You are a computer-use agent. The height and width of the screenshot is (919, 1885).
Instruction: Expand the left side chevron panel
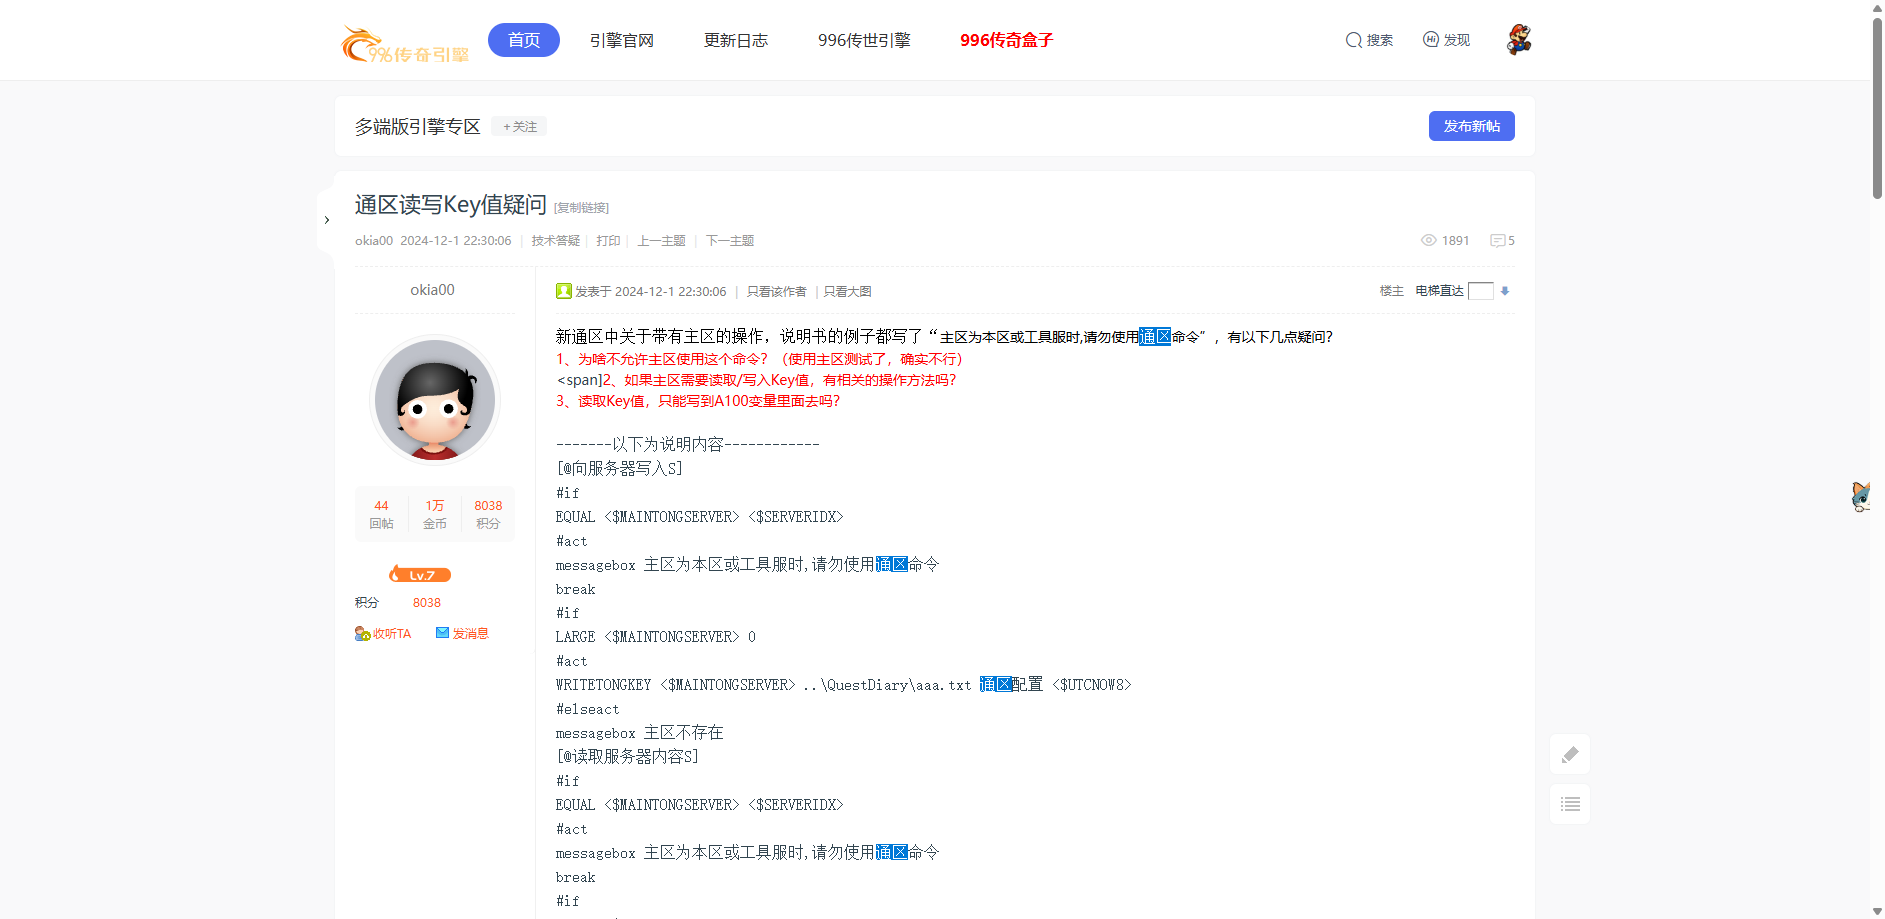pos(327,220)
